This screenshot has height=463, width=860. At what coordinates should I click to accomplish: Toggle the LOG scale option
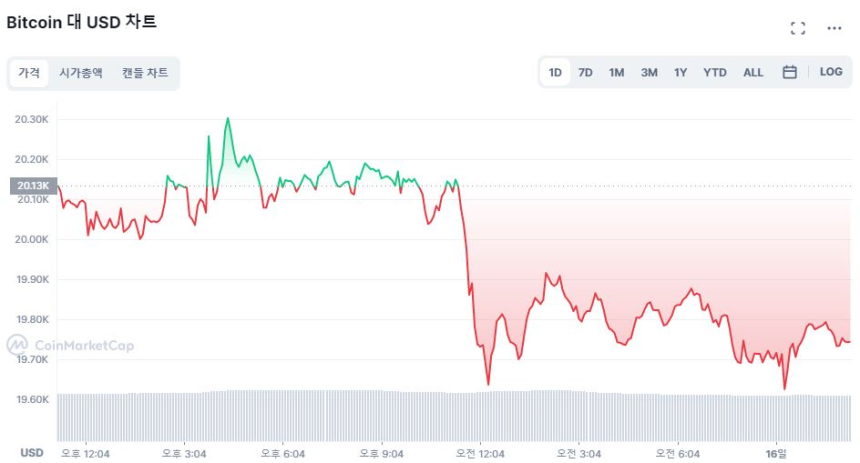click(831, 72)
